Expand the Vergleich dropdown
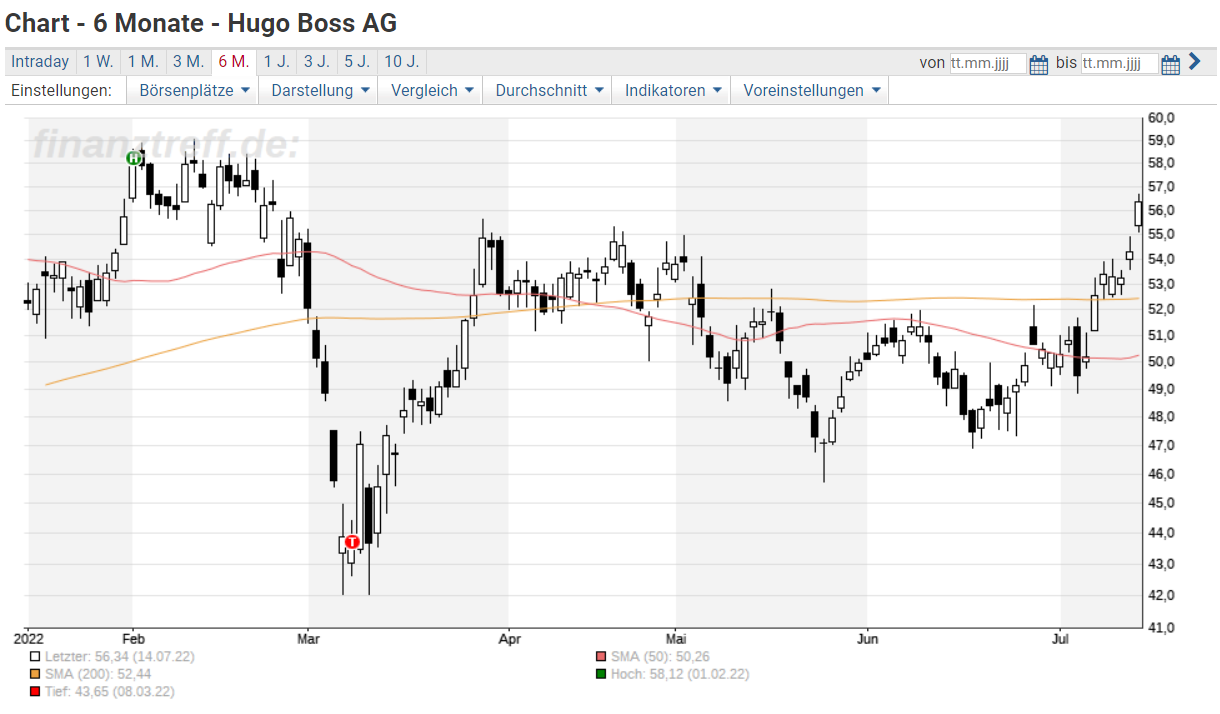1220x714 pixels. point(431,90)
